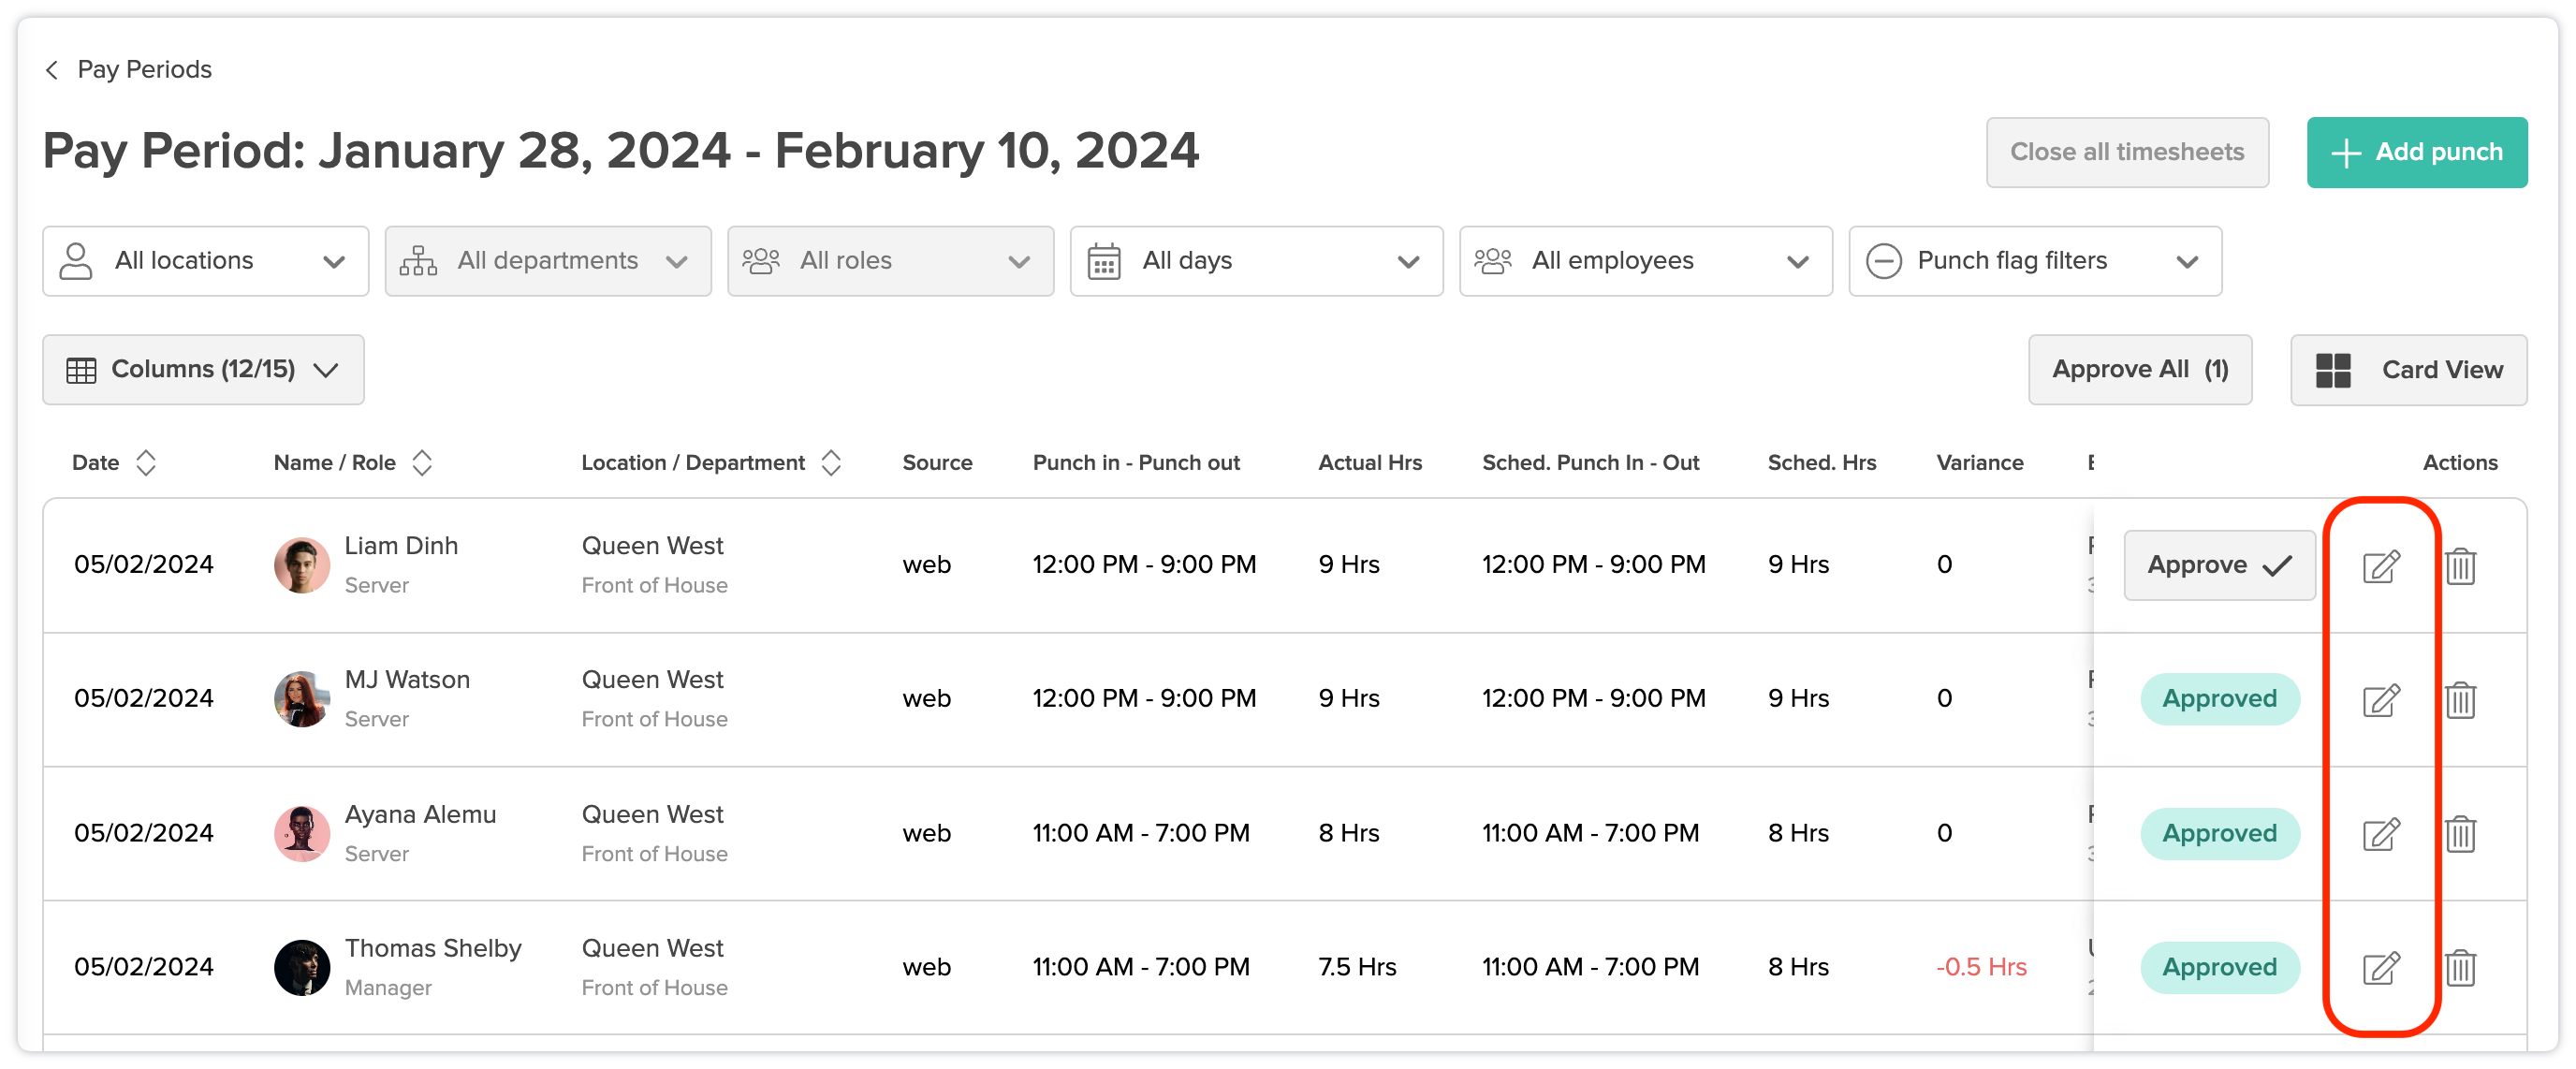Open the All locations dropdown
The image size is (2576, 1069).
point(205,261)
